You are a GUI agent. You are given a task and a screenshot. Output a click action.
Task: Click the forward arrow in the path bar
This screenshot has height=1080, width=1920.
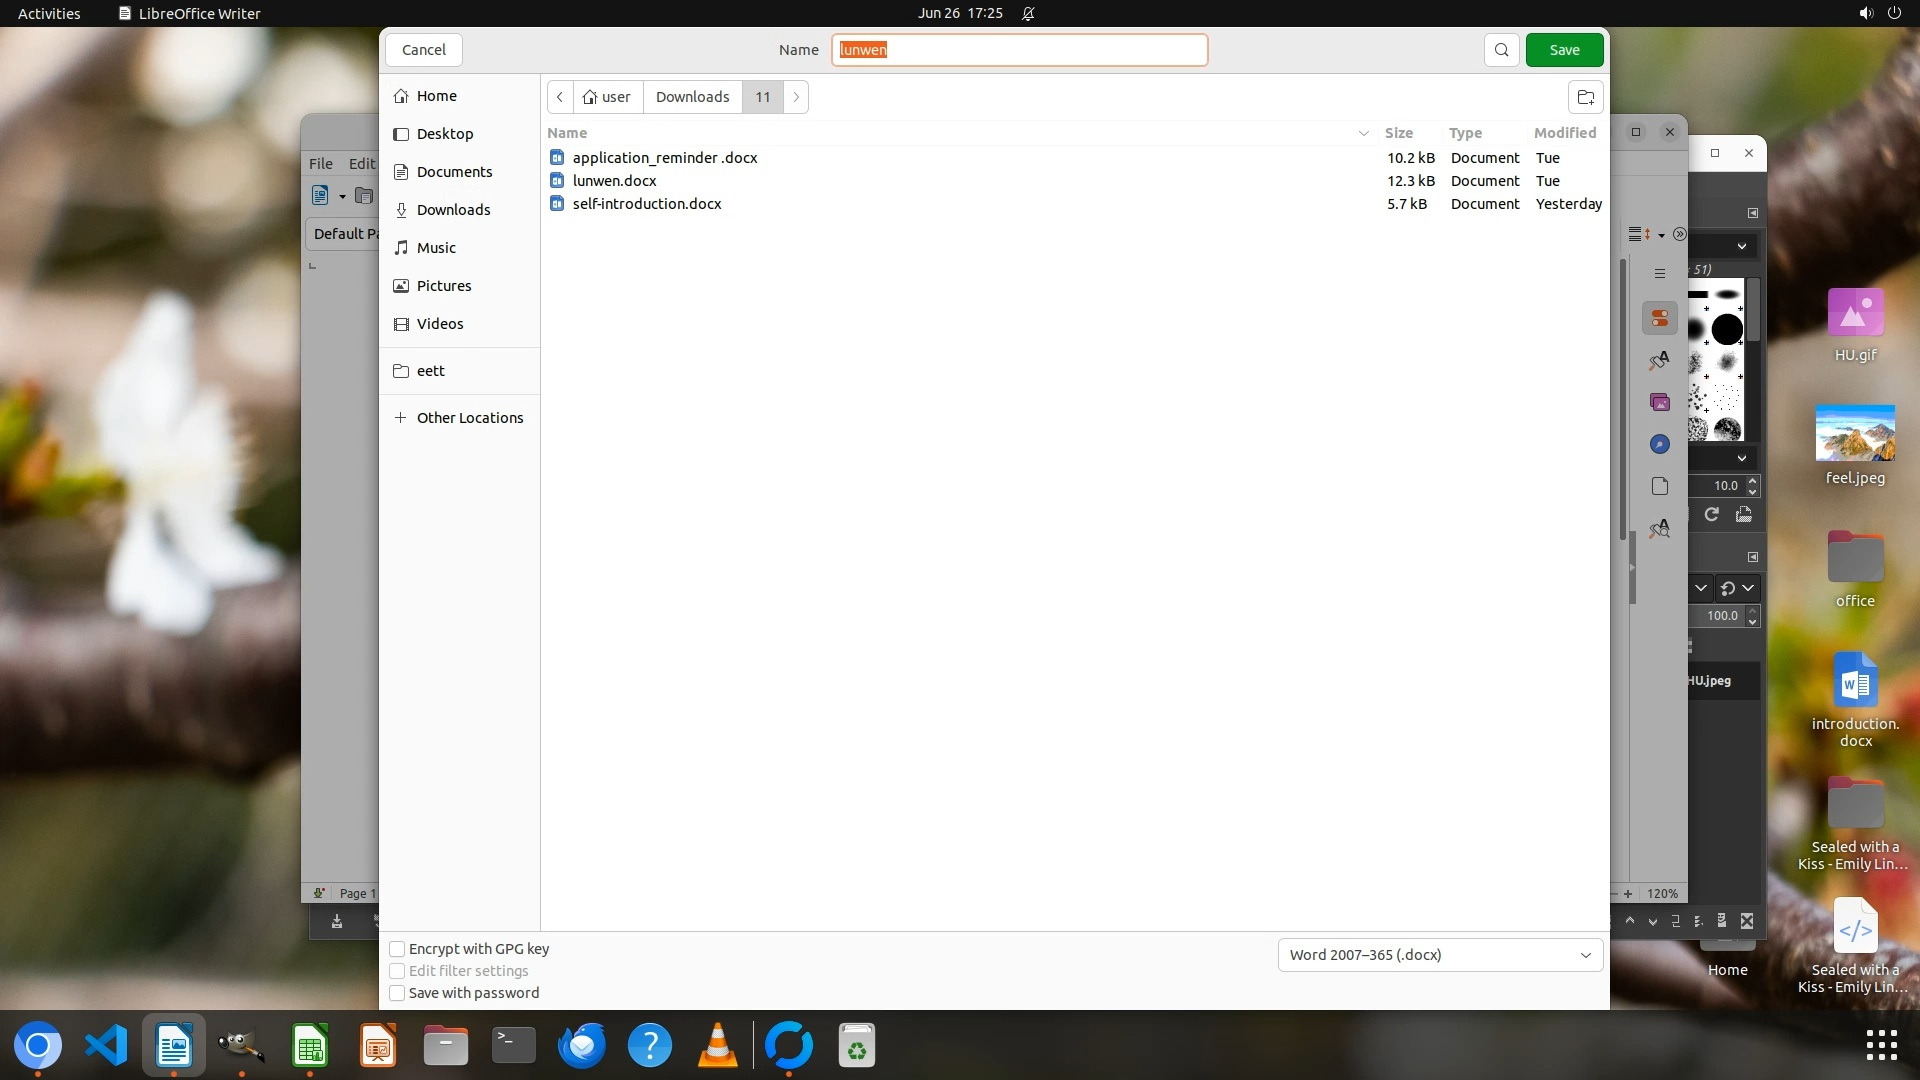(796, 97)
